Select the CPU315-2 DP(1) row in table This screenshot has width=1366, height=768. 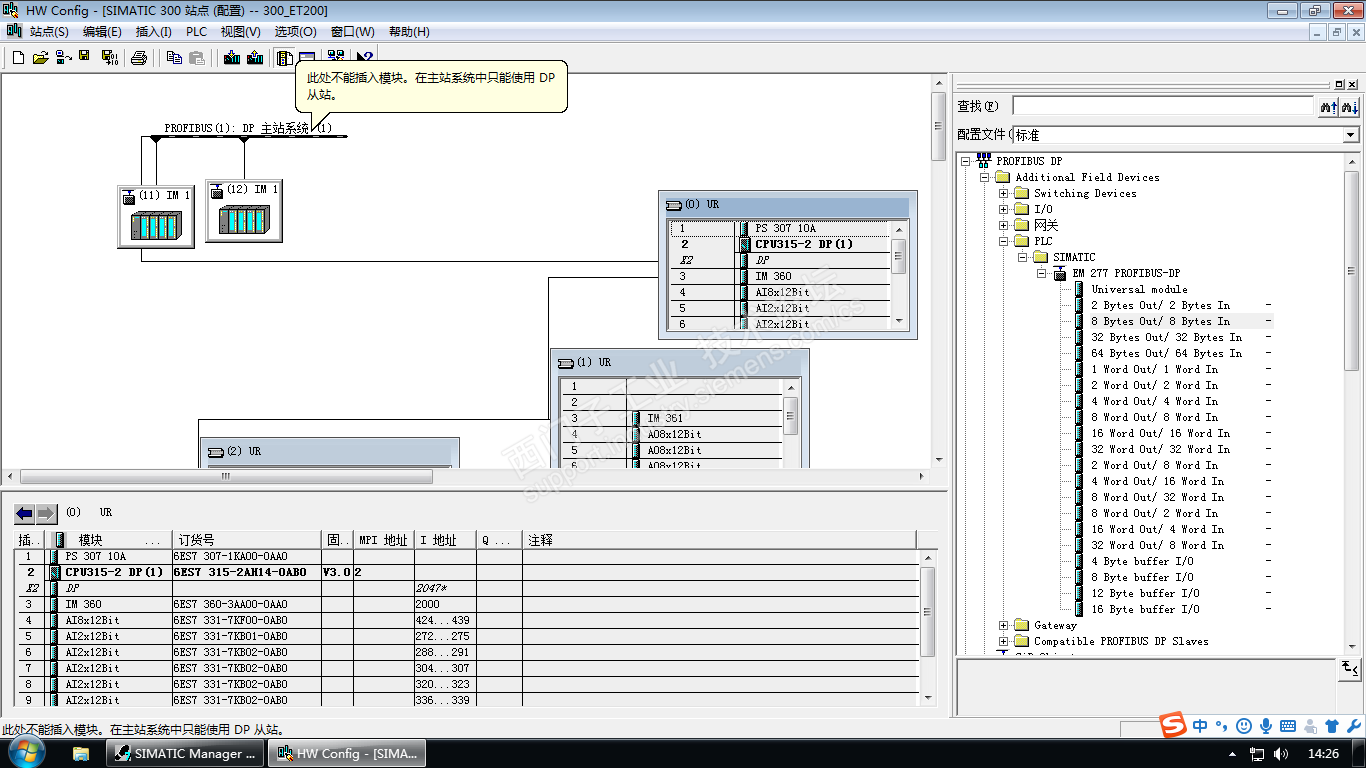113,572
